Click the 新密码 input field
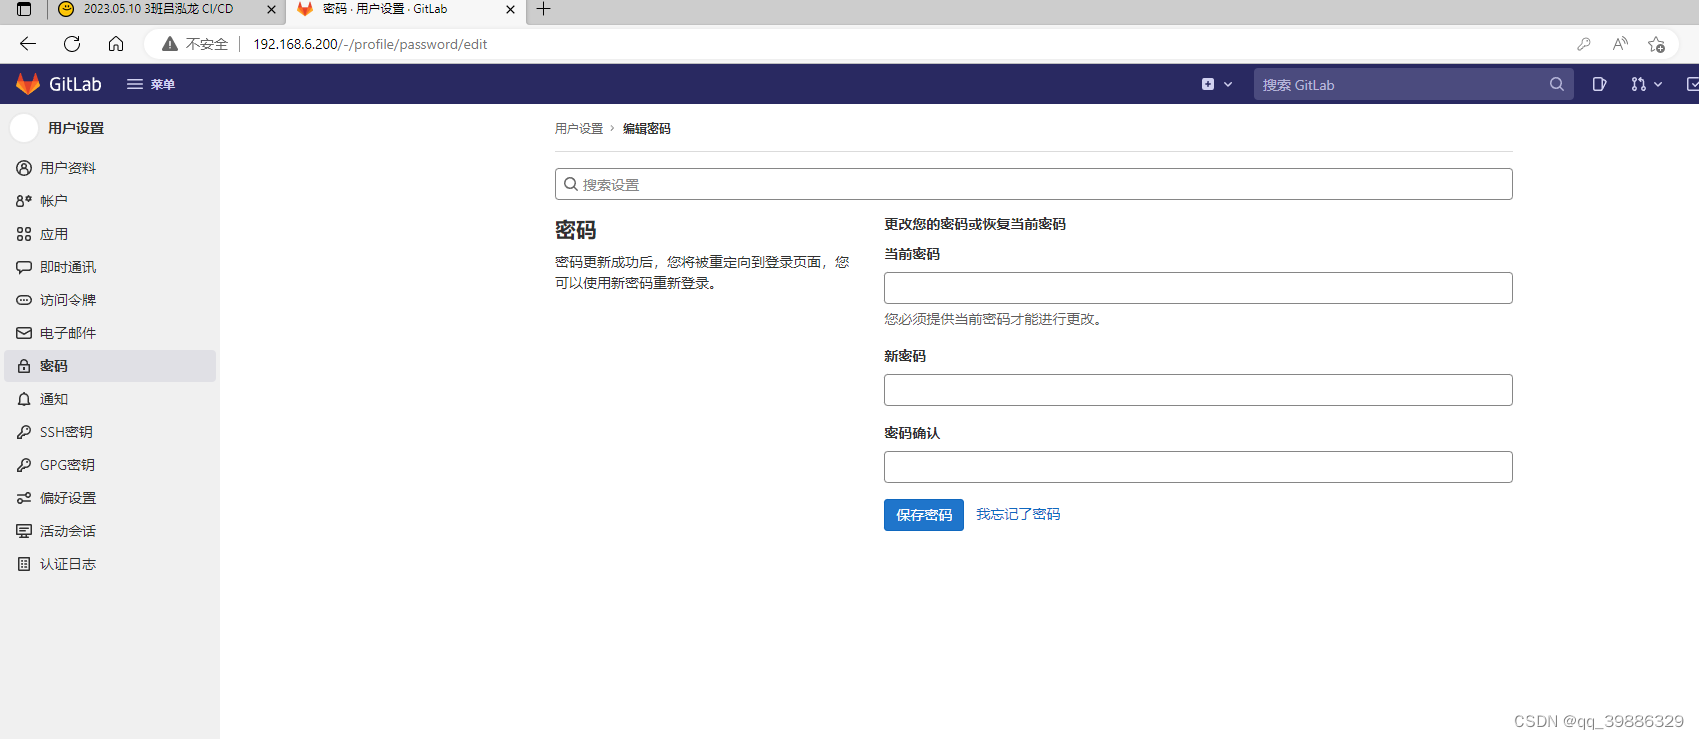The image size is (1699, 739). pos(1198,390)
